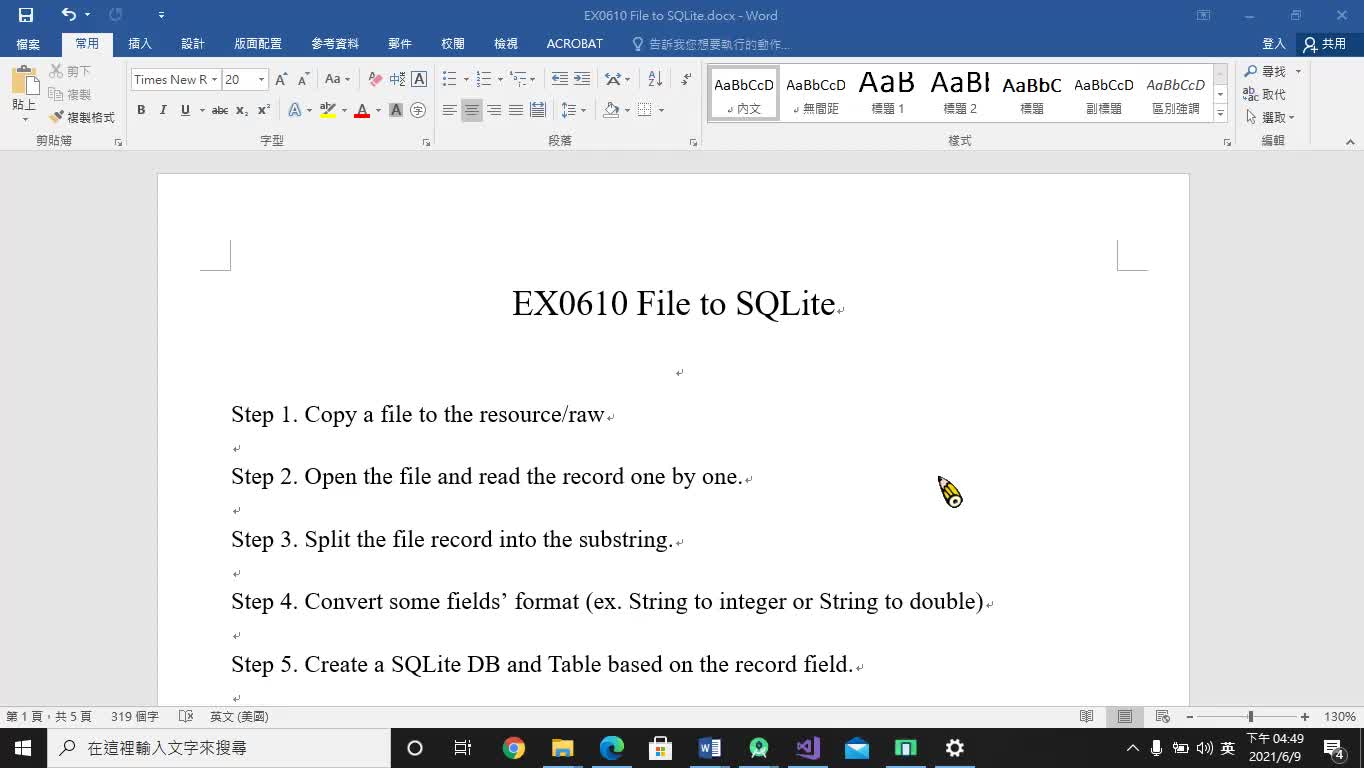Toggle superscript formatting

click(264, 110)
